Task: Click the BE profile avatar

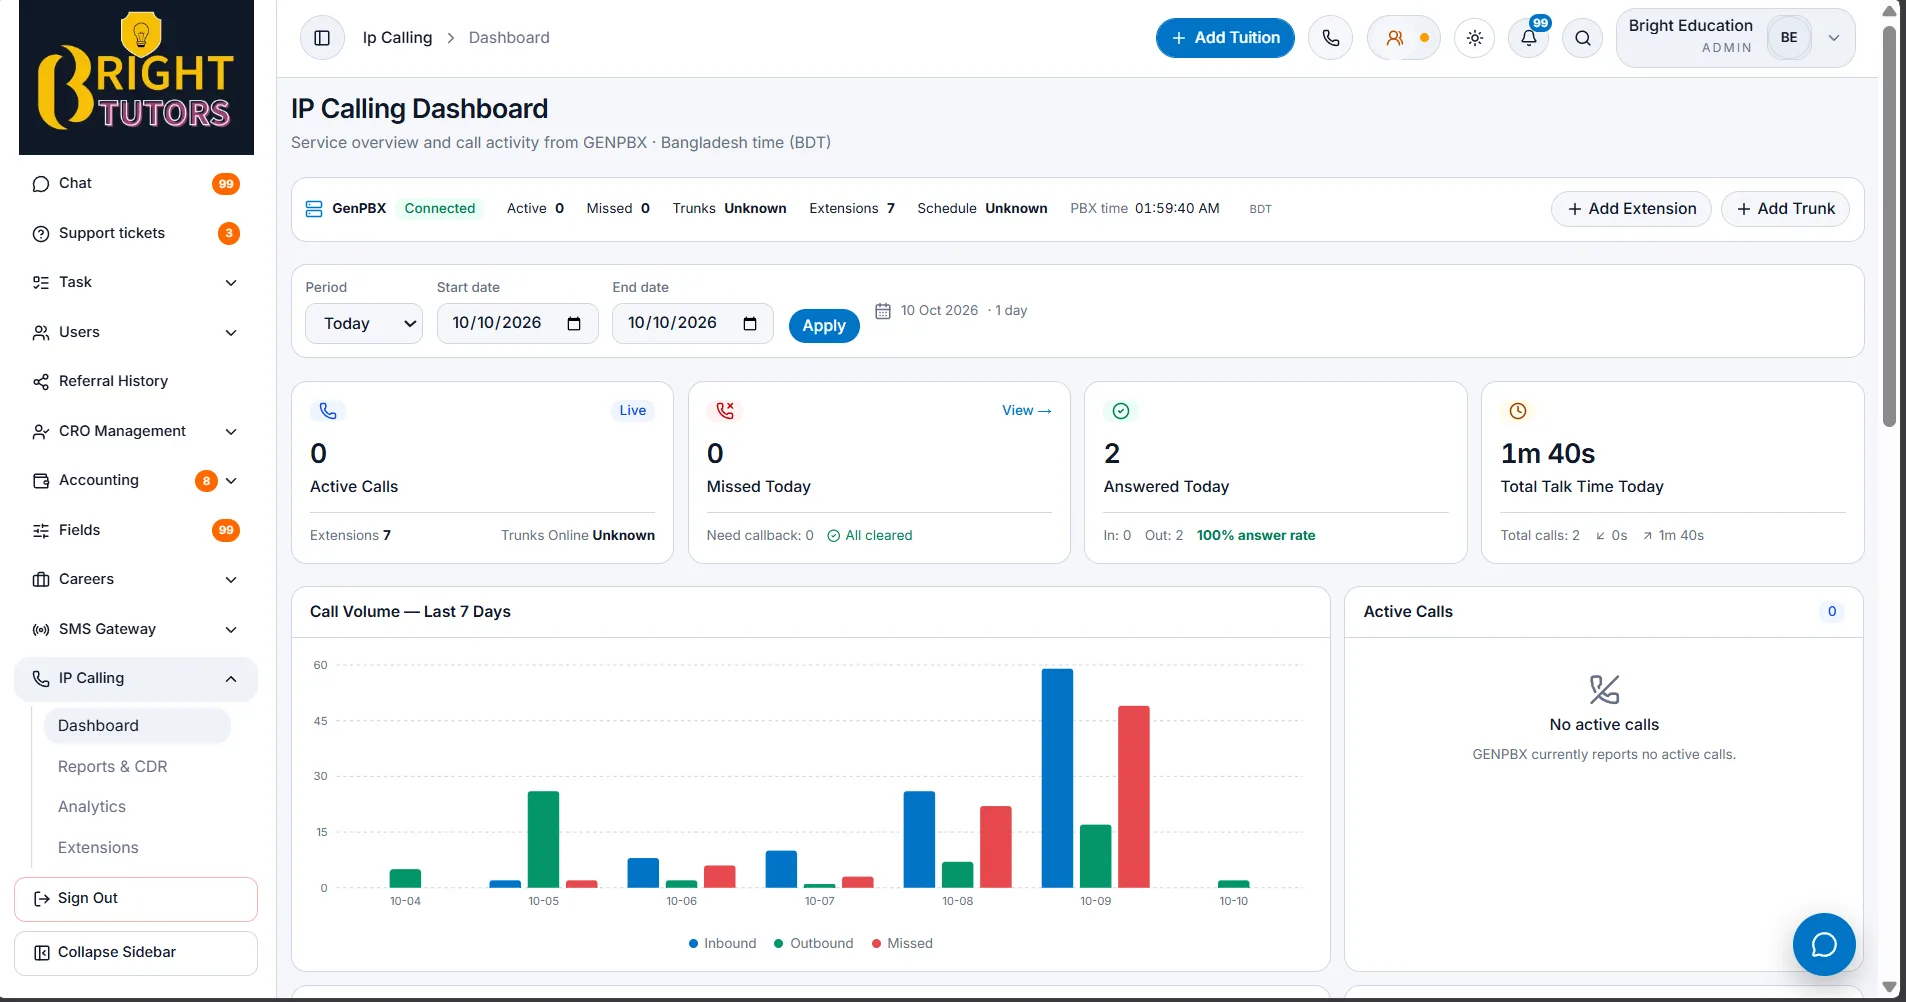Action: pyautogui.click(x=1789, y=38)
